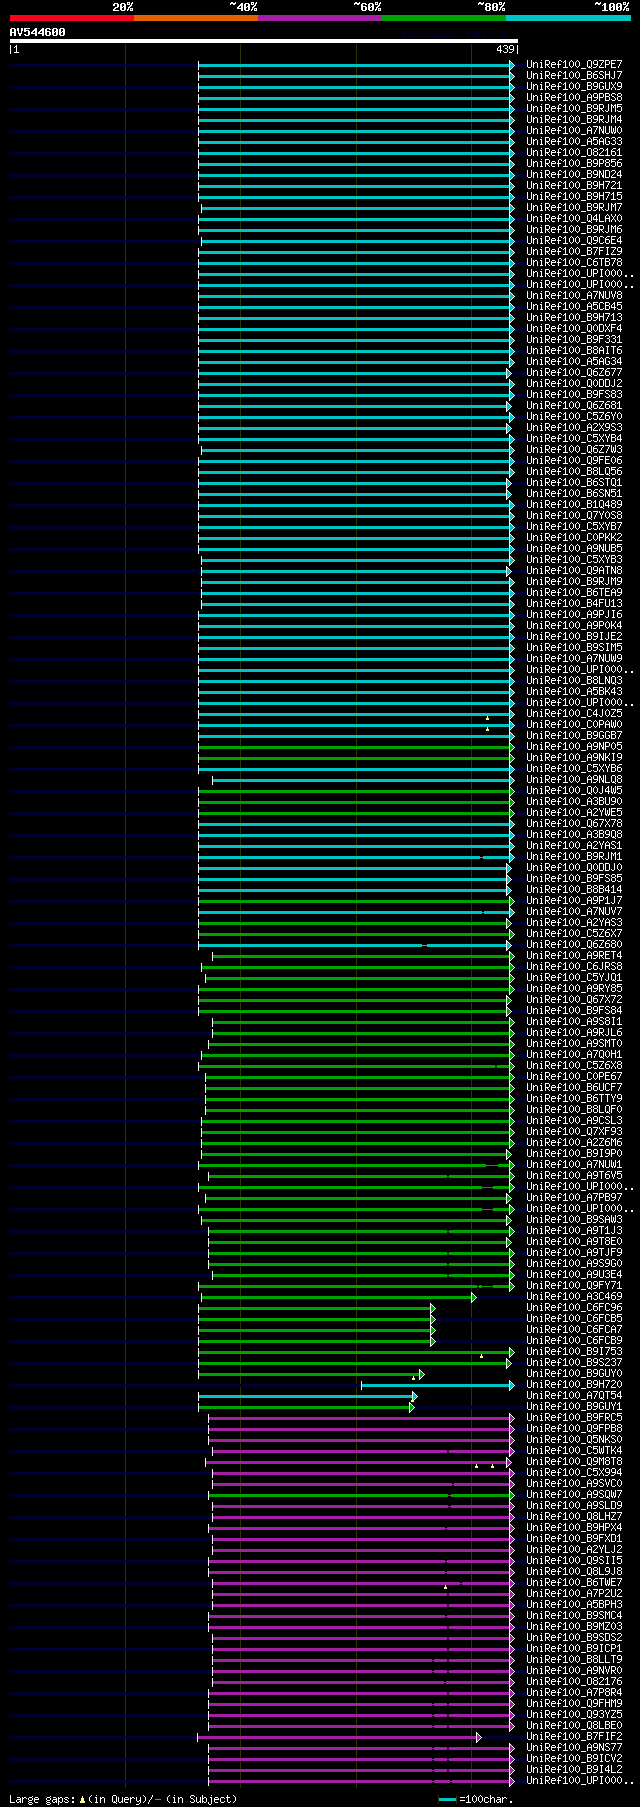
Task: Click the orange ~40% identity legend segment
Action: coord(196,18)
